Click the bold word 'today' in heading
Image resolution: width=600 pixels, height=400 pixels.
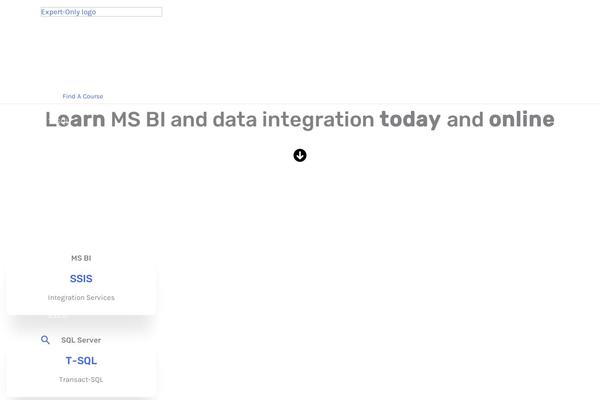tap(410, 120)
